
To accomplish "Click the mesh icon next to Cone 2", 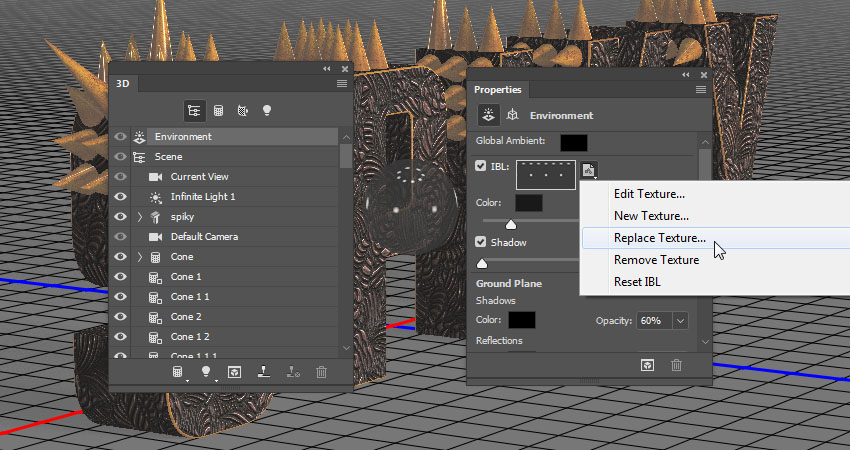I will (x=155, y=317).
